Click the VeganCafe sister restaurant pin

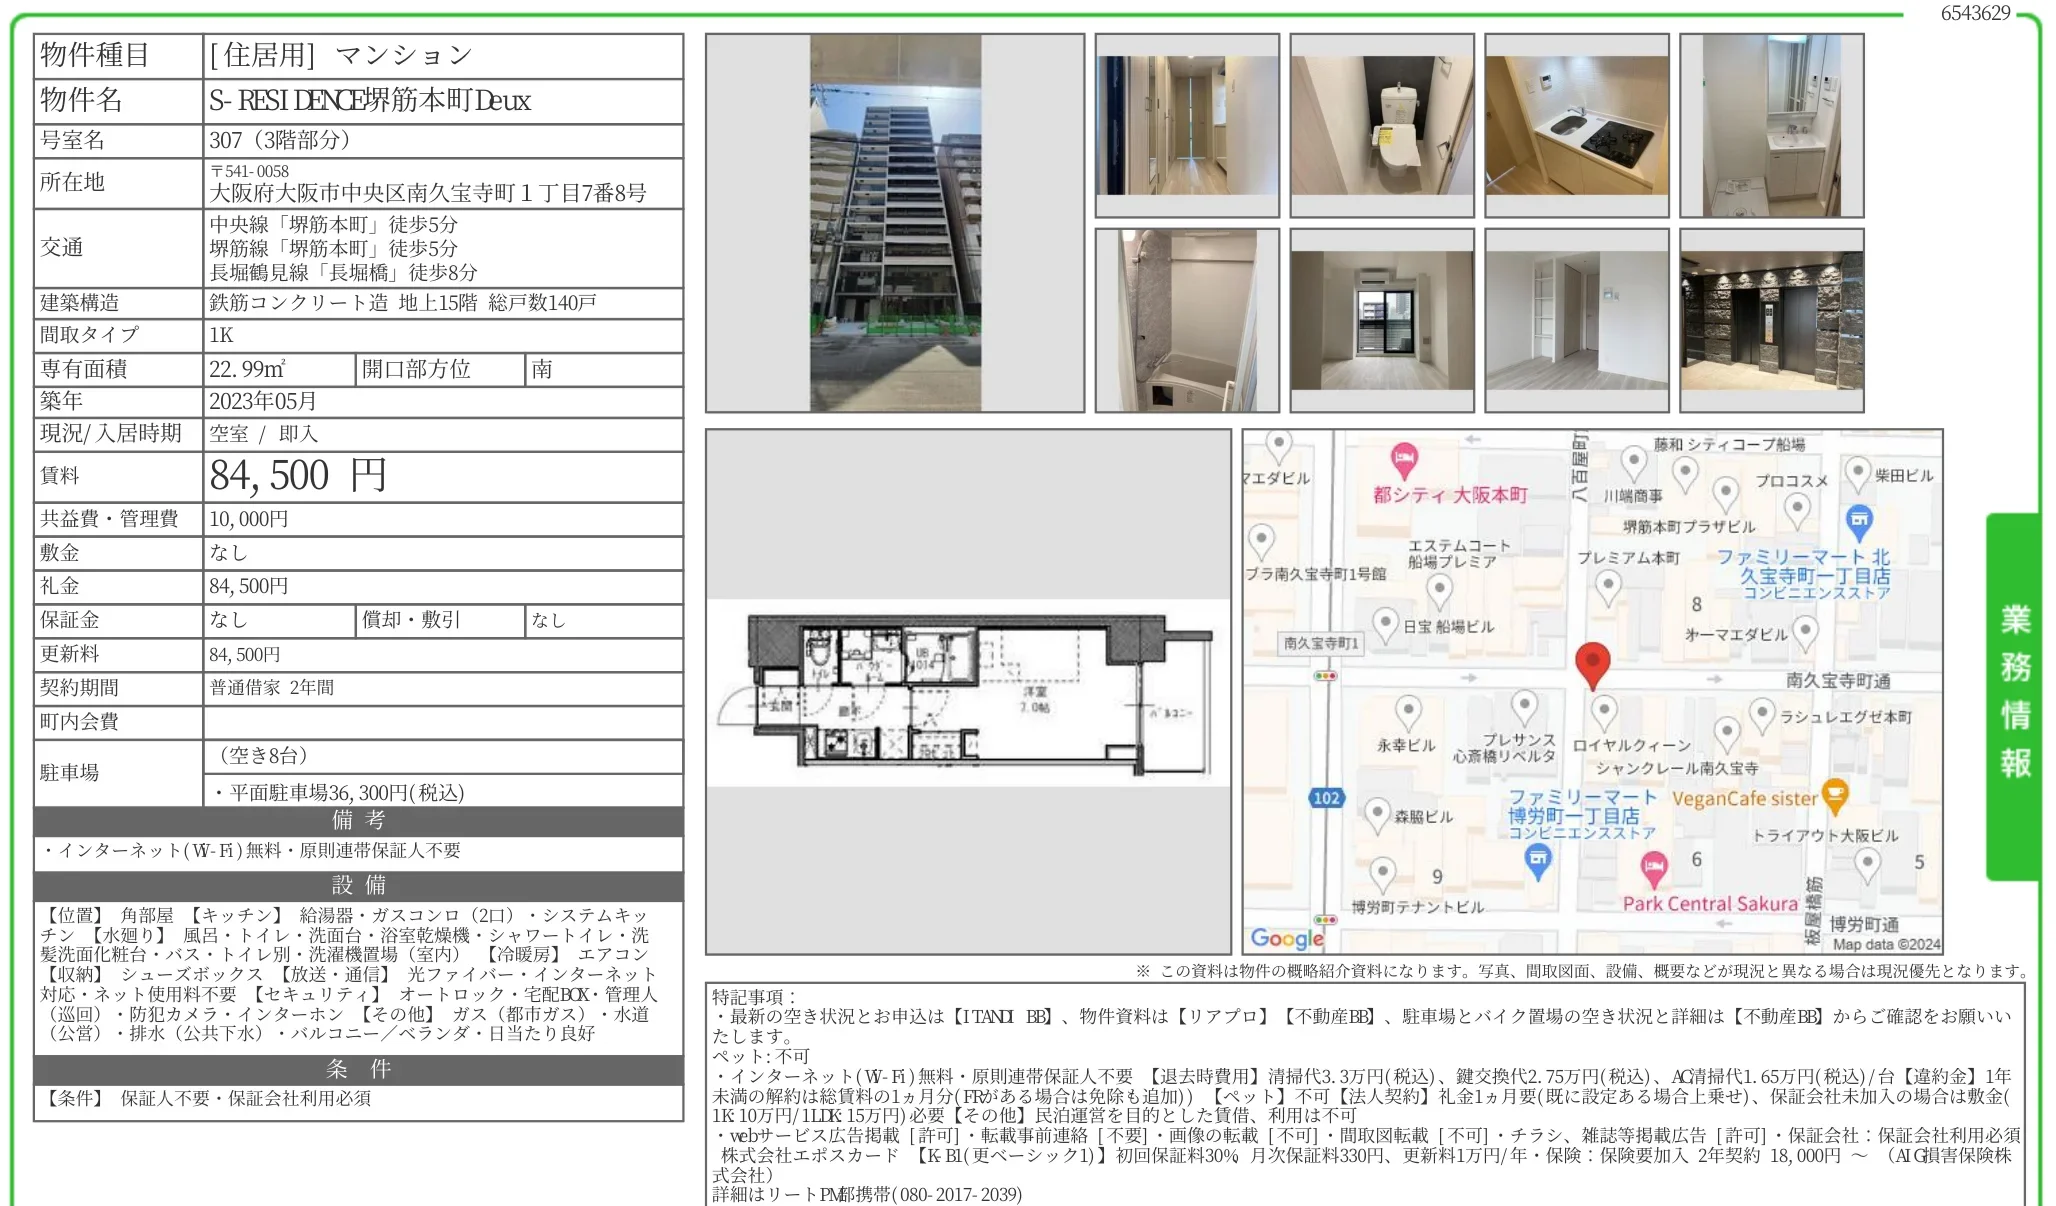click(x=1834, y=797)
